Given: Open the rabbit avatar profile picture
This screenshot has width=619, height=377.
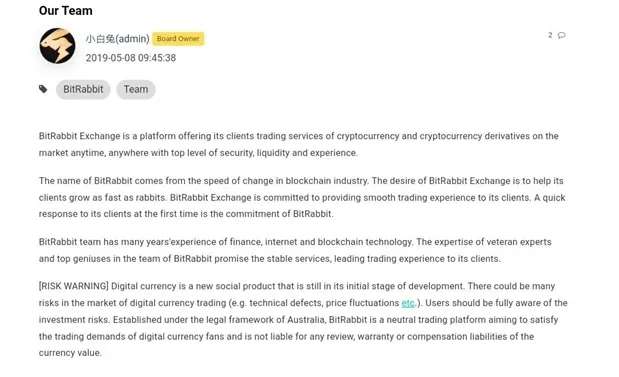Looking at the screenshot, I should tap(57, 46).
